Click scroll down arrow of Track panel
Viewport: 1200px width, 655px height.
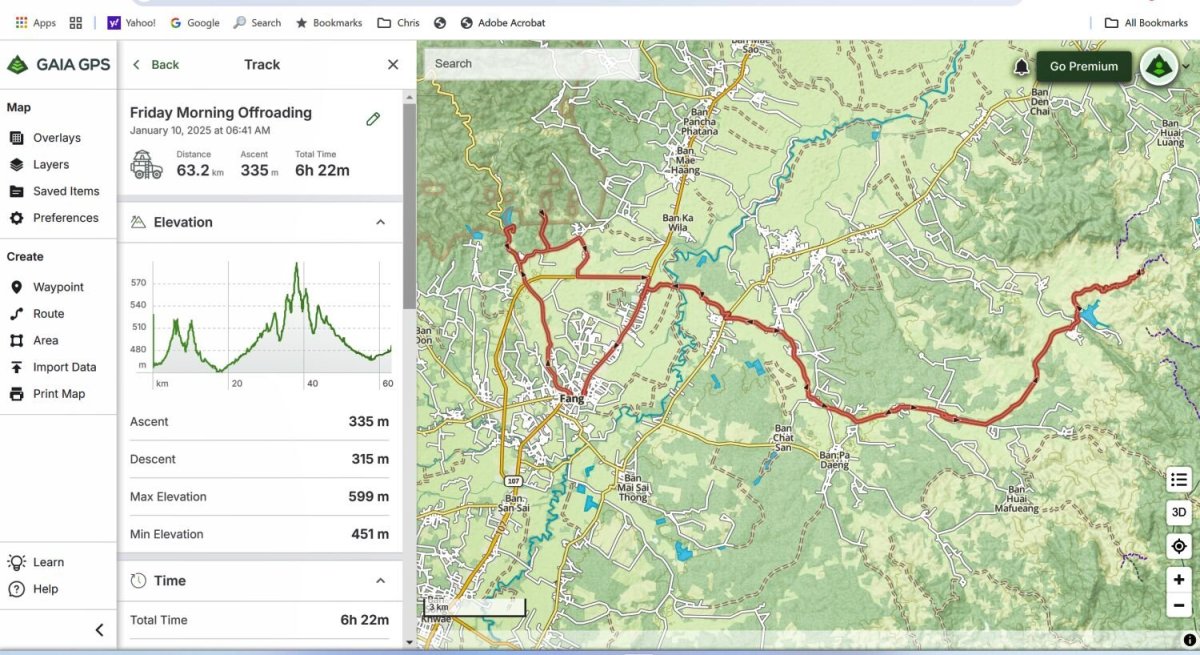409,642
